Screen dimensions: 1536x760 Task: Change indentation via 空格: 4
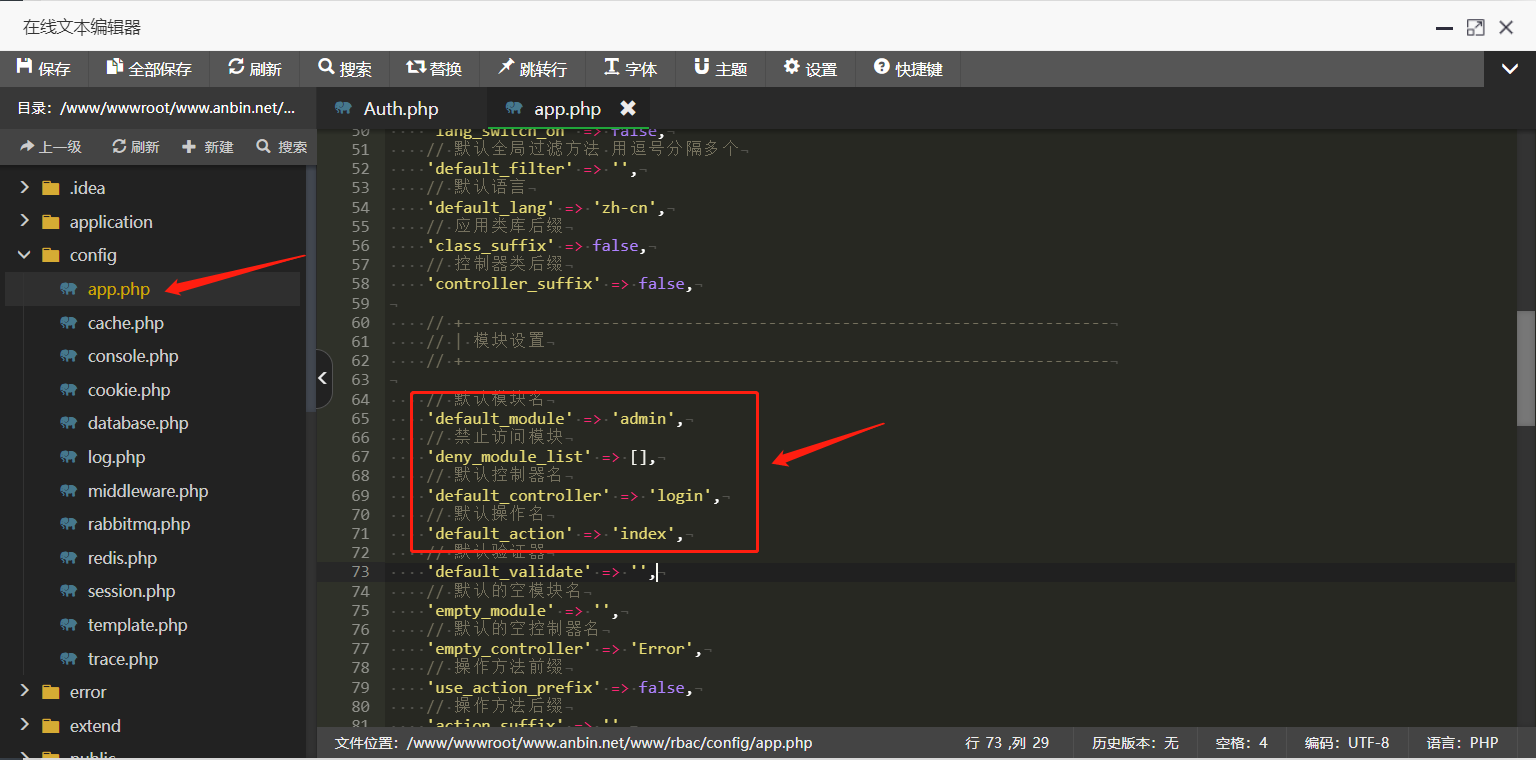click(x=1241, y=743)
